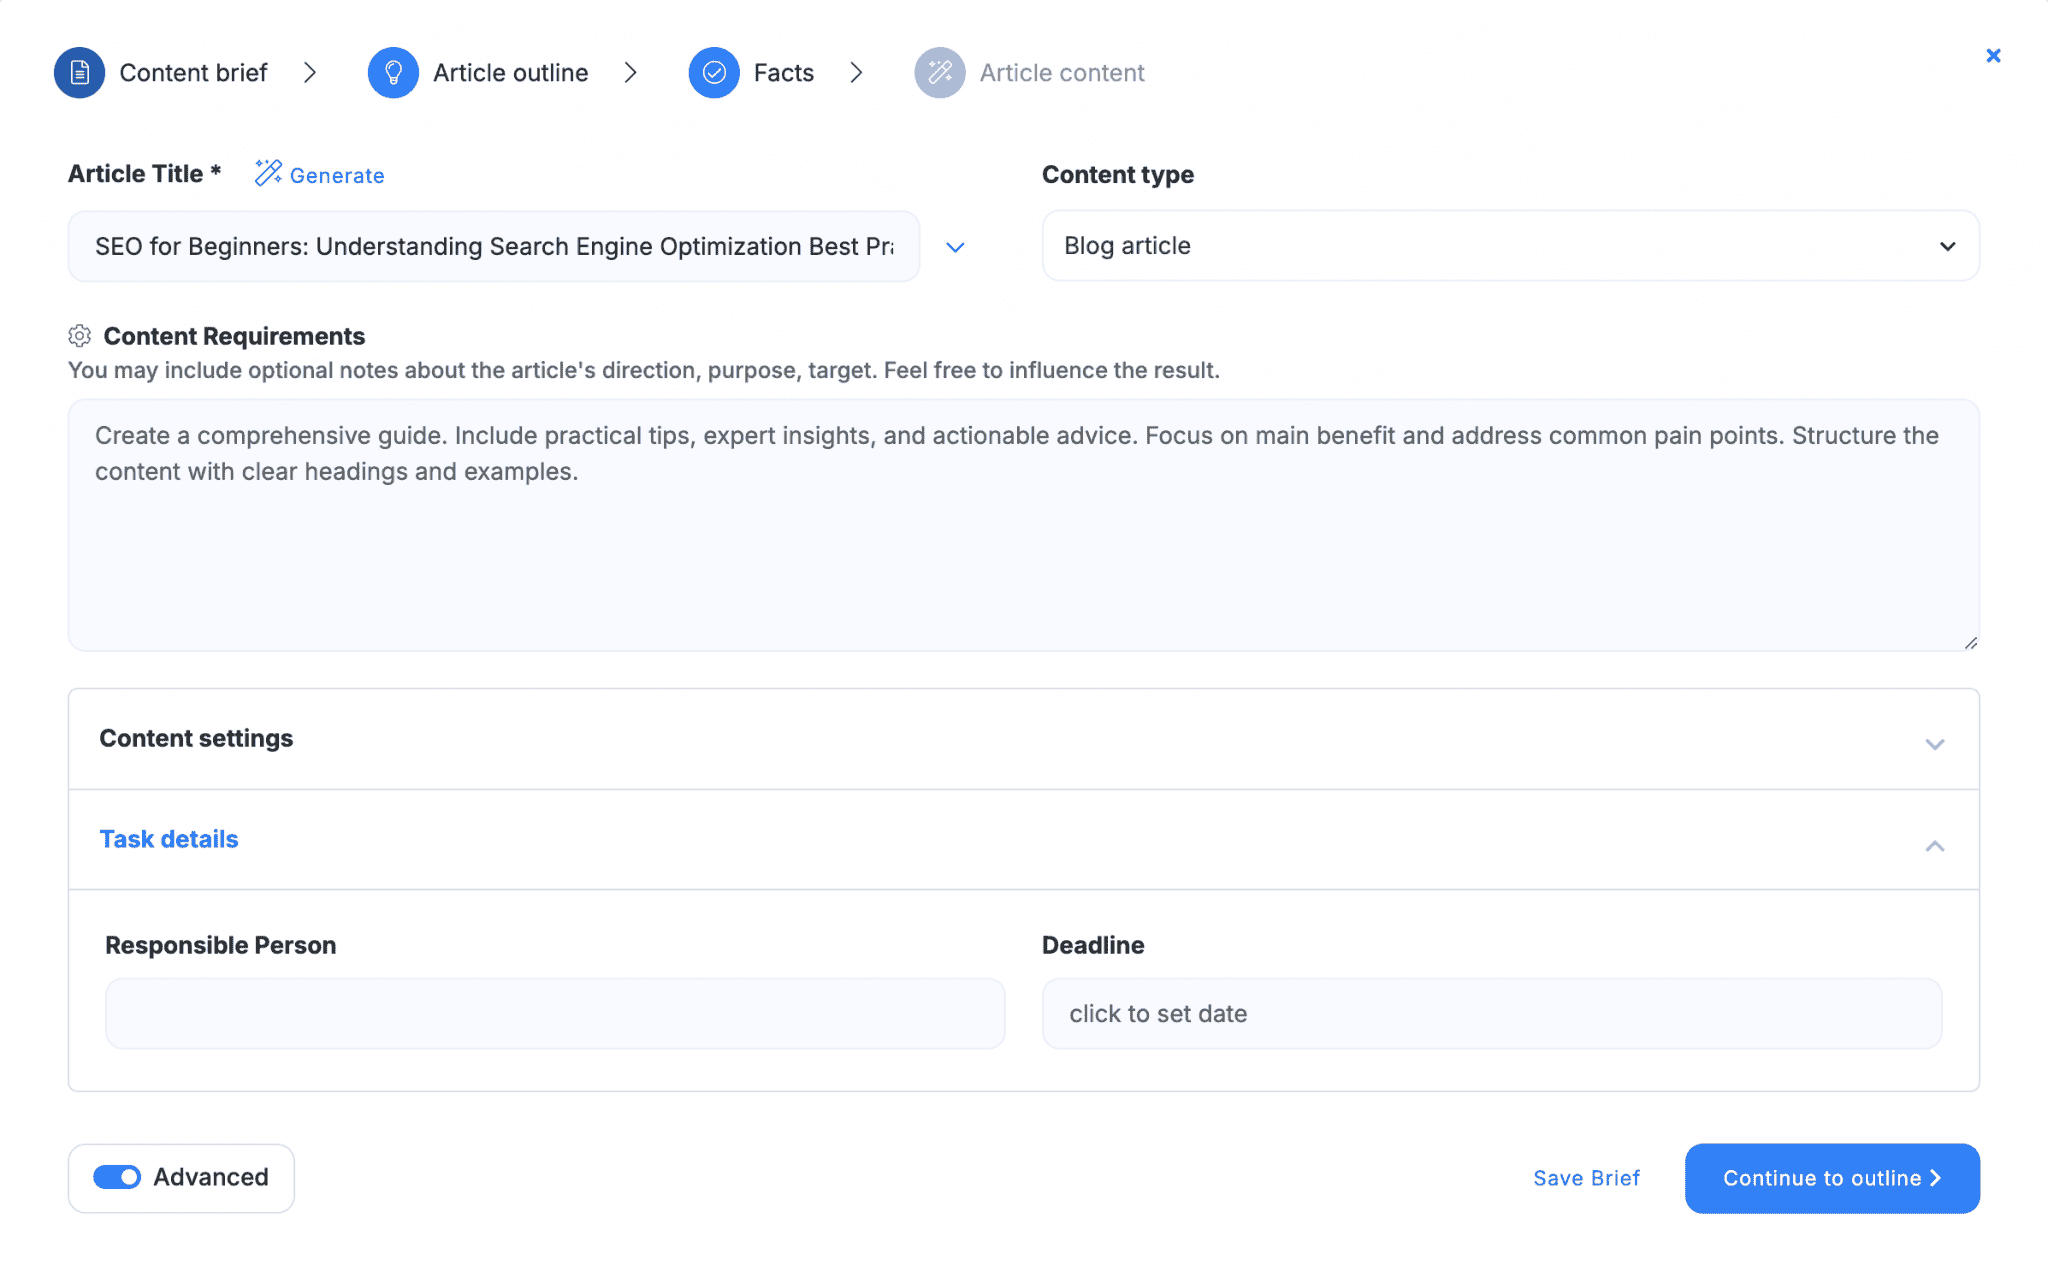Click the Save Brief link
Screen dimensions: 2048x1271
point(1586,1178)
